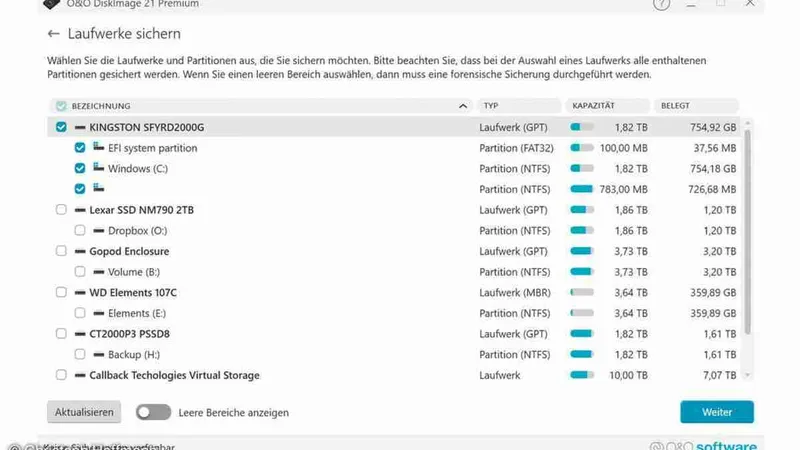
Task: Click the KINGSTON SFYRD2000G drive icon
Action: tap(80, 127)
